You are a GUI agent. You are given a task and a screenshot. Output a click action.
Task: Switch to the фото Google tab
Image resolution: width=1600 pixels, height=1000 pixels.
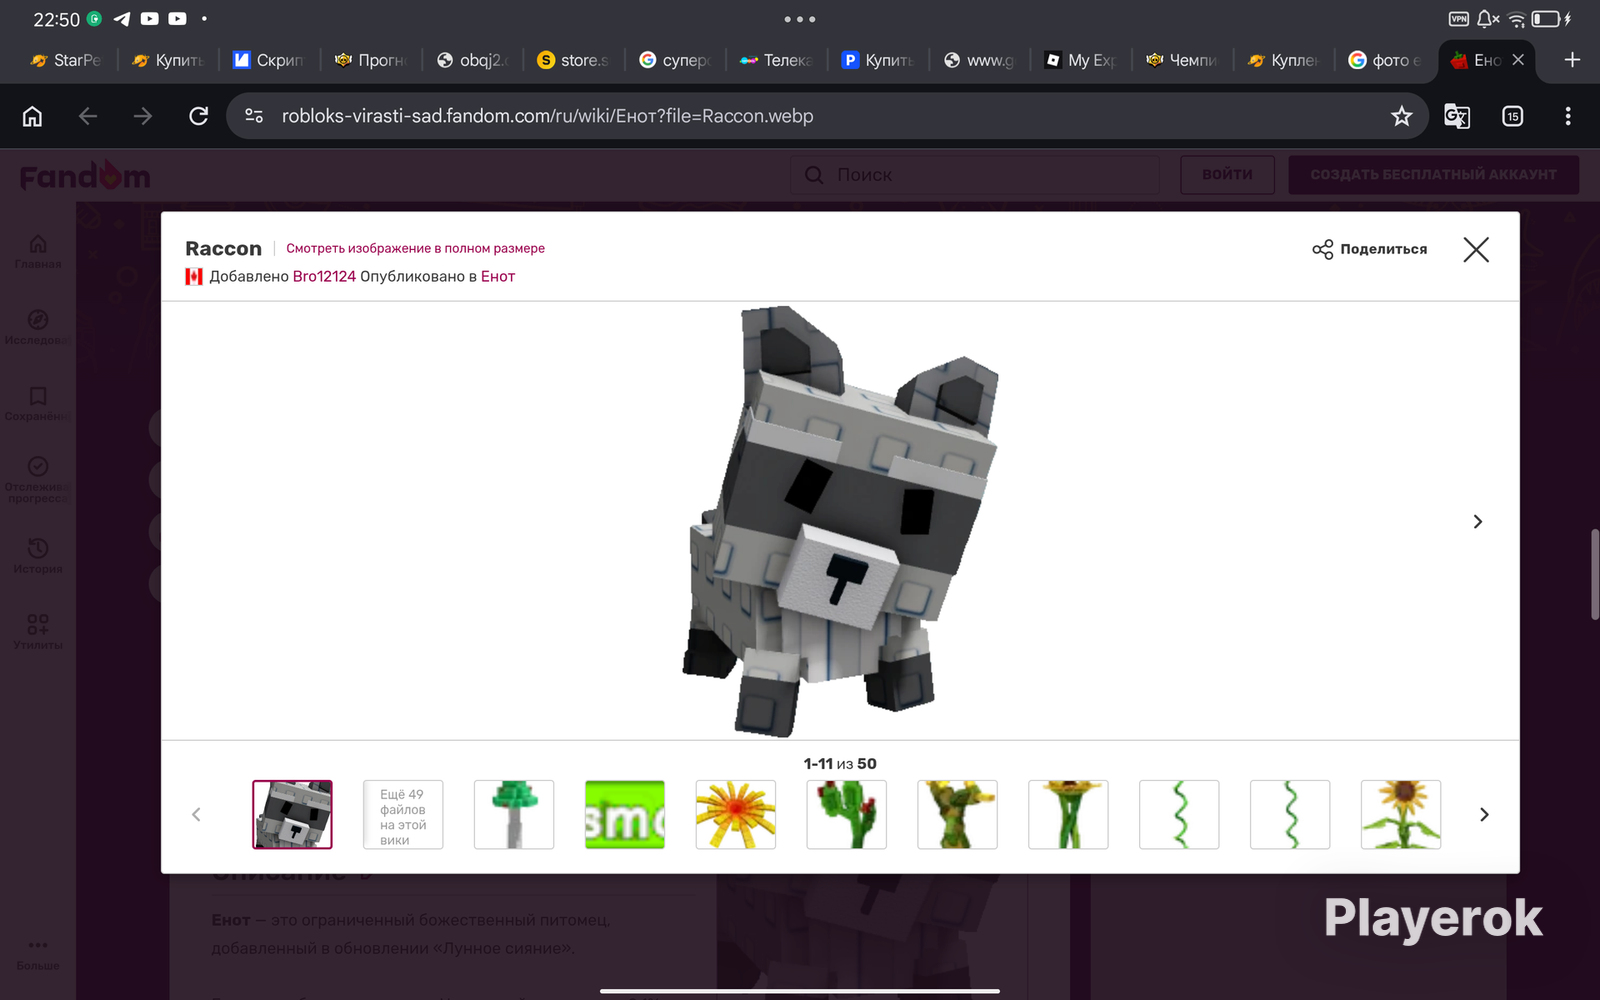1385,60
